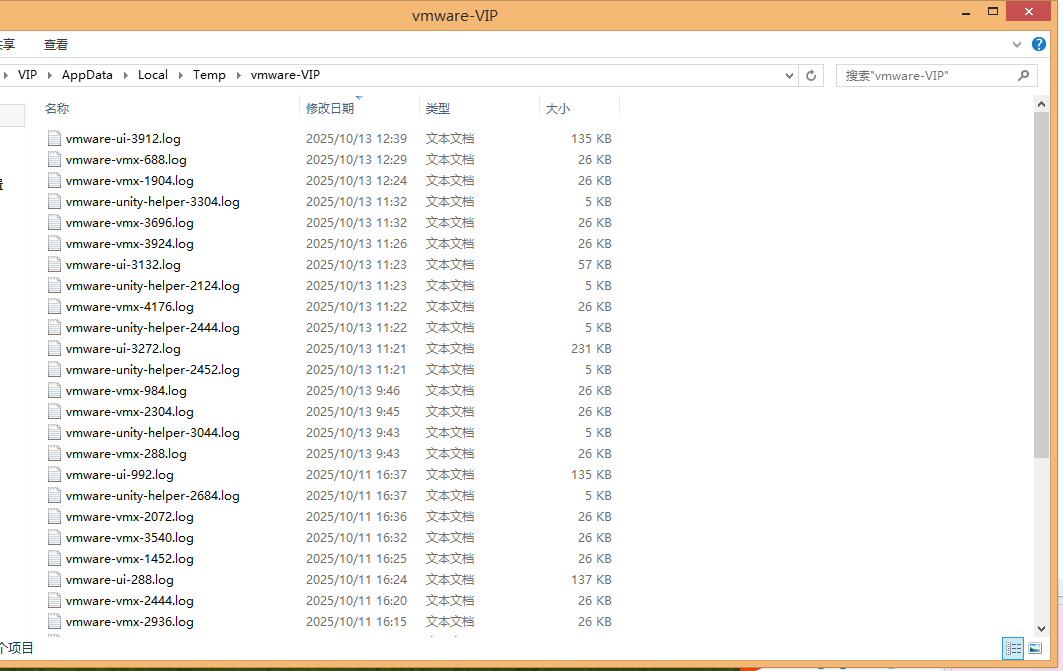Click file name vmware-vmx-1452.log
The height and width of the screenshot is (671, 1063).
129,558
